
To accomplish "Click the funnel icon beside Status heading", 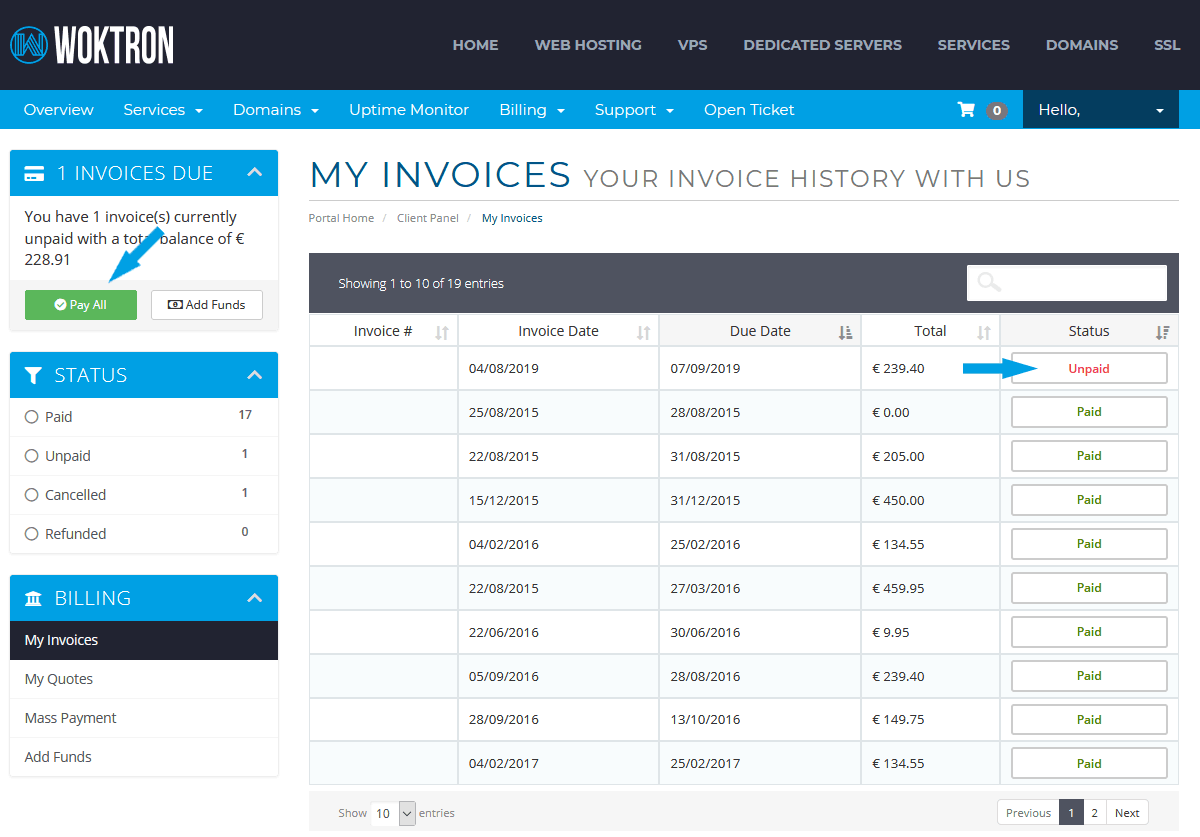I will 33,376.
